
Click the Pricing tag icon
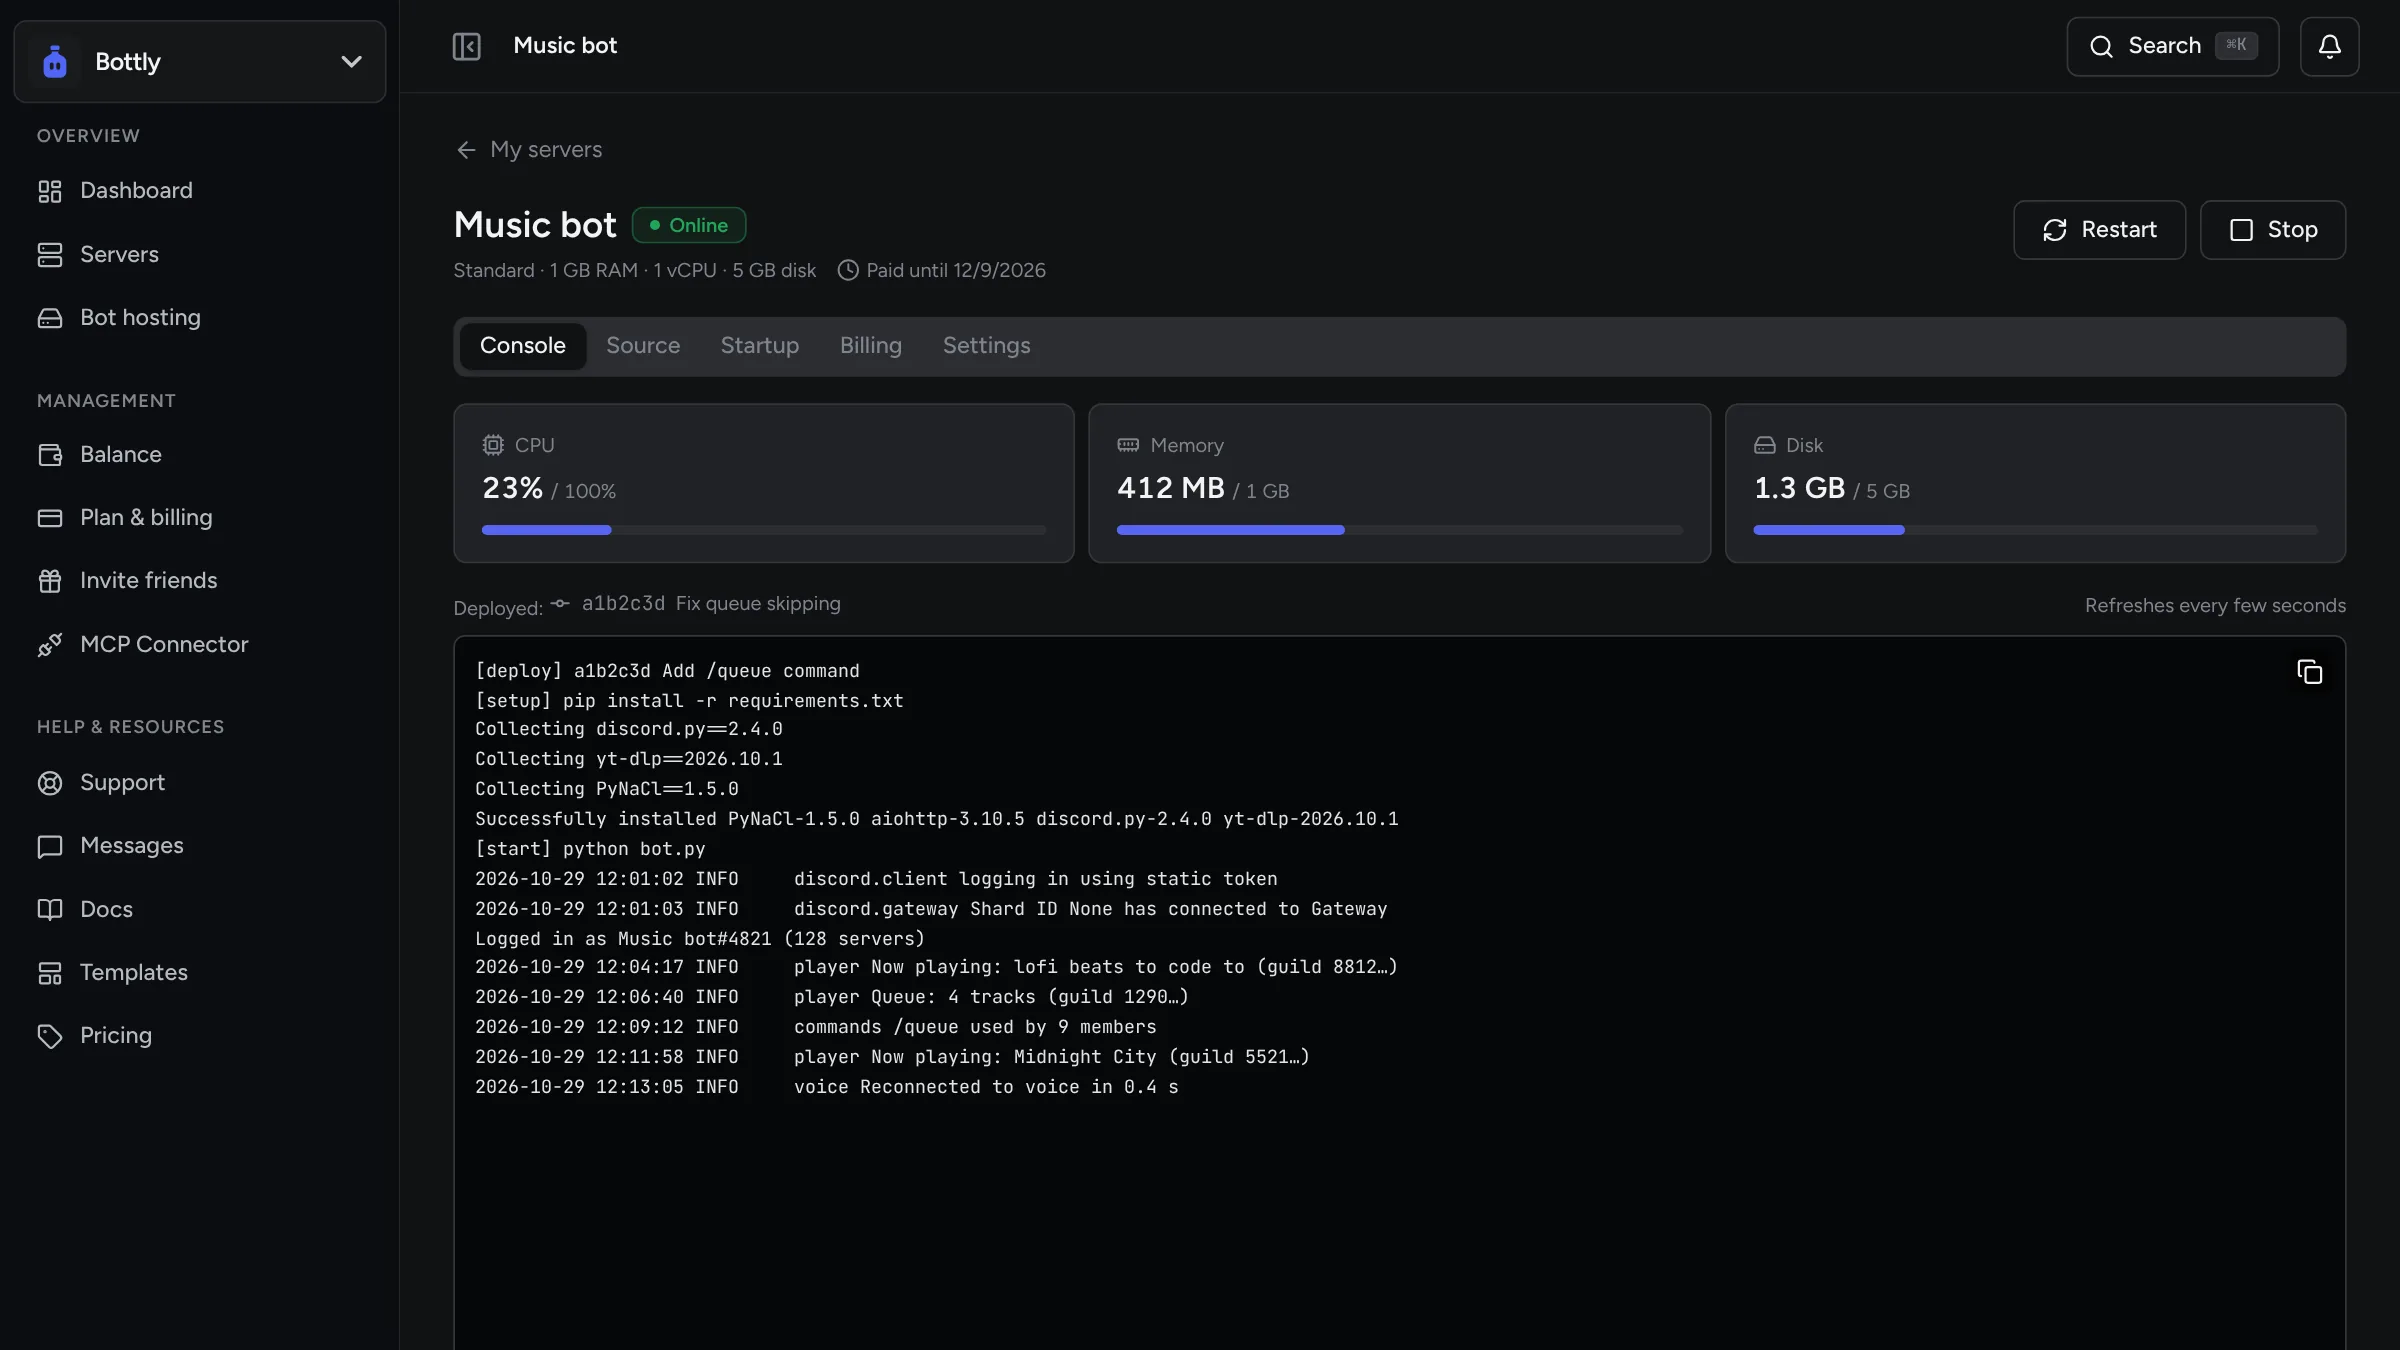(x=50, y=1036)
